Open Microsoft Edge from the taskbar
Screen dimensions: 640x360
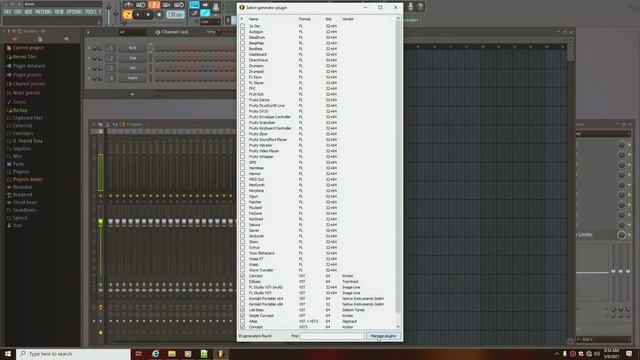pos(156,353)
